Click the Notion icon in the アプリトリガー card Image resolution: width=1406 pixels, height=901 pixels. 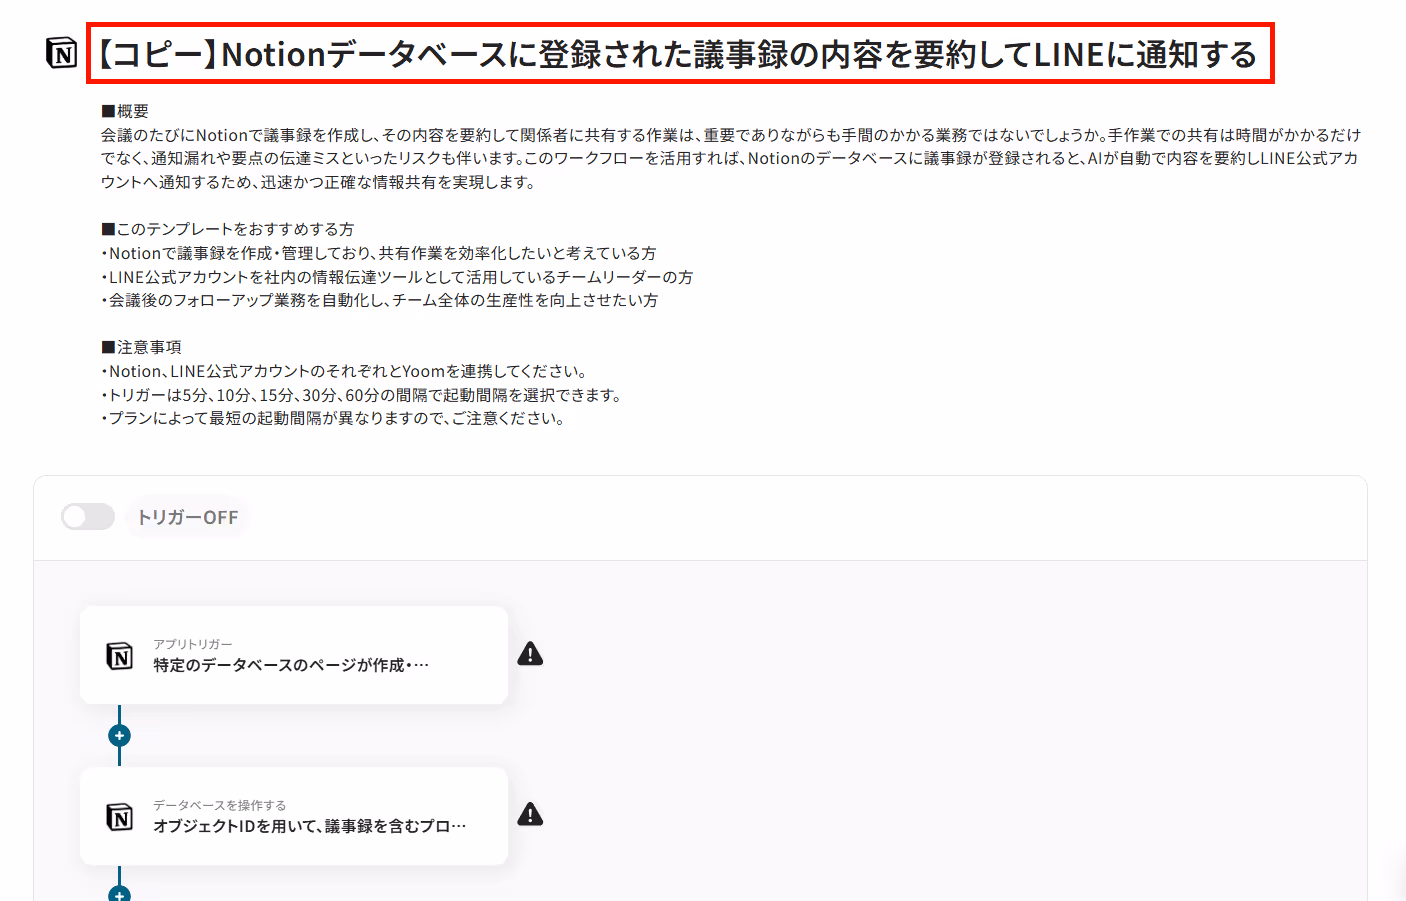[120, 656]
